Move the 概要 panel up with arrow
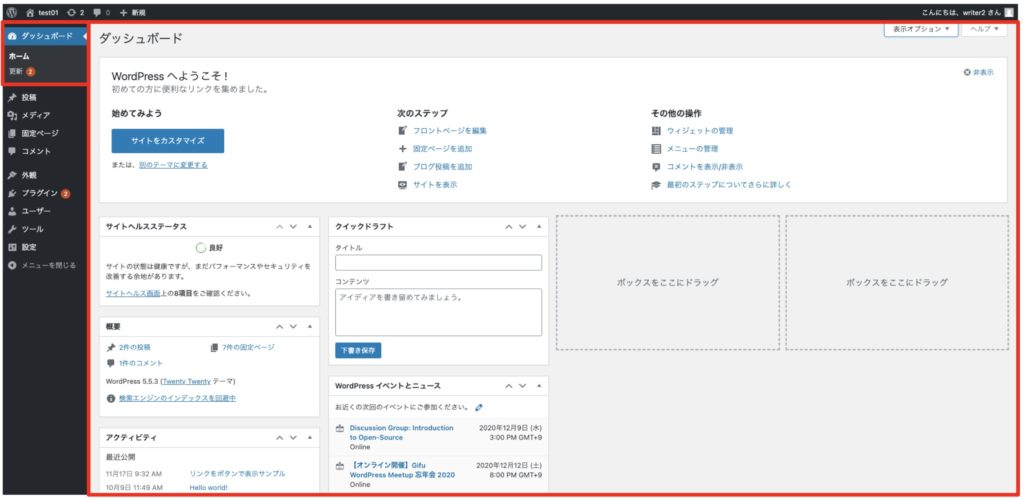 coord(279,326)
